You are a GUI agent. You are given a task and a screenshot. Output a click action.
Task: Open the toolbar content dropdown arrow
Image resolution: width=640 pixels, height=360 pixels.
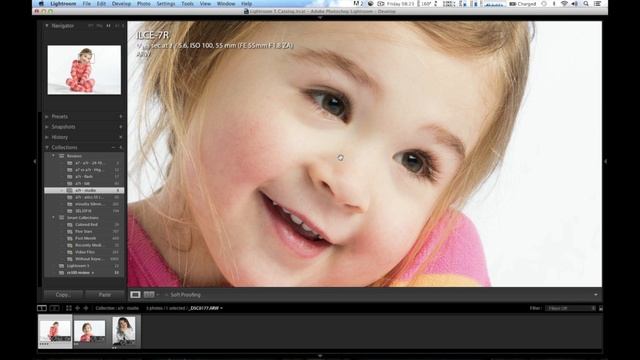(596, 295)
